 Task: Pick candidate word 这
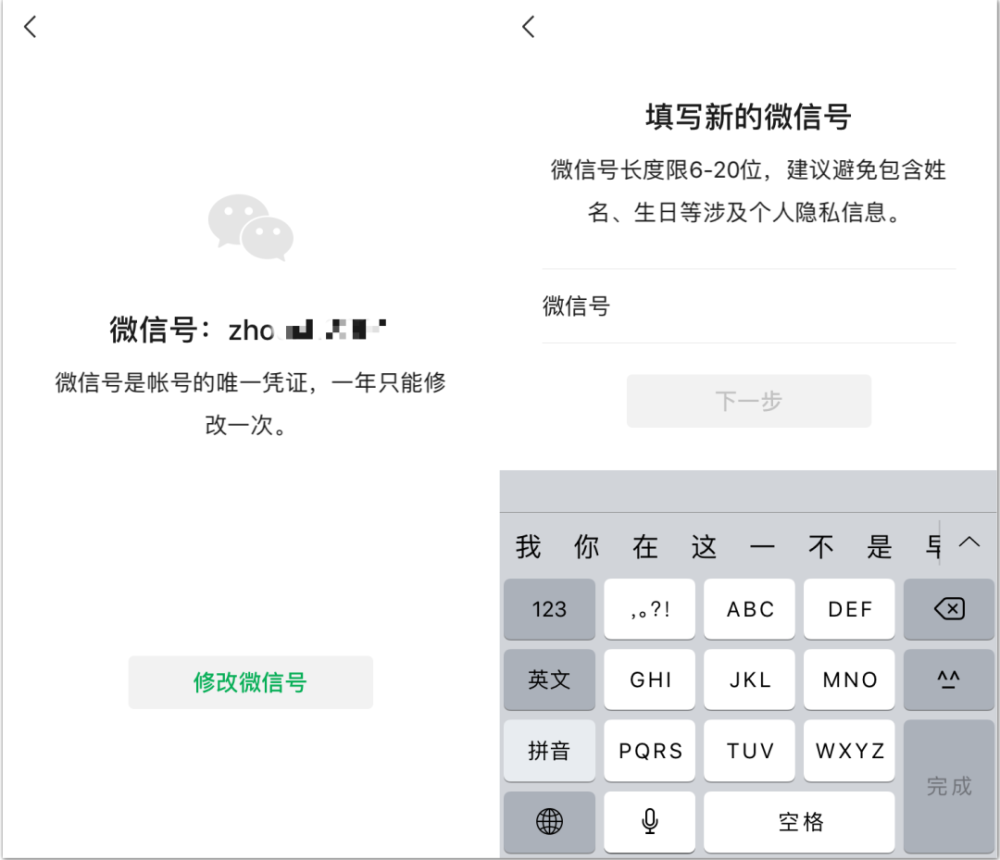704,547
